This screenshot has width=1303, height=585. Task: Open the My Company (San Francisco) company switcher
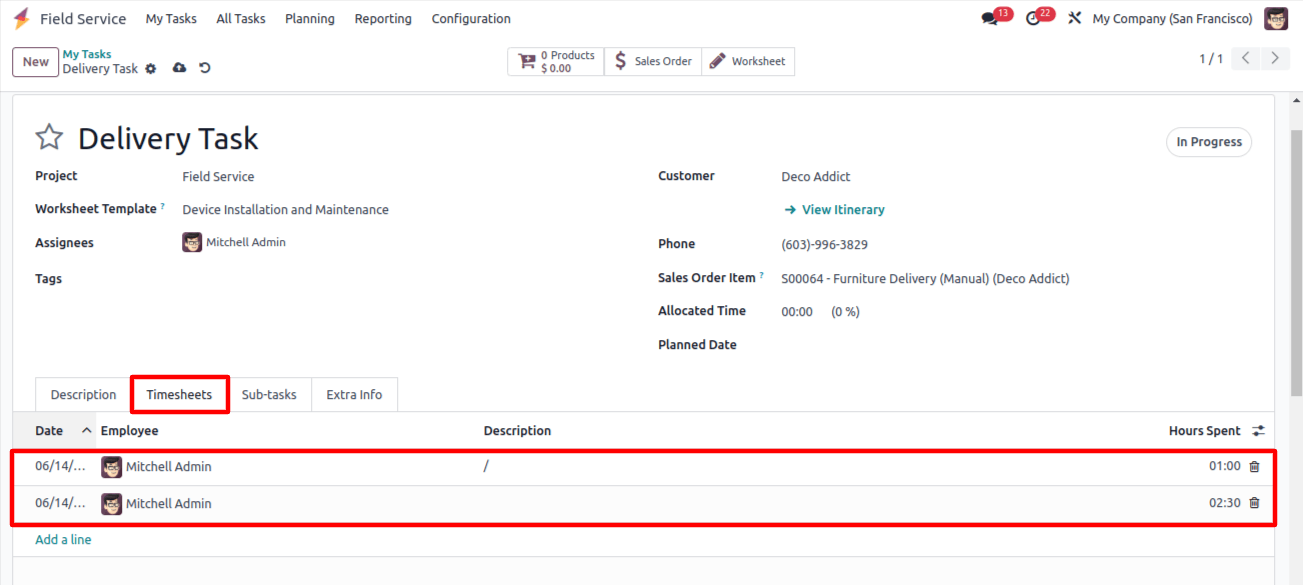1172,19
